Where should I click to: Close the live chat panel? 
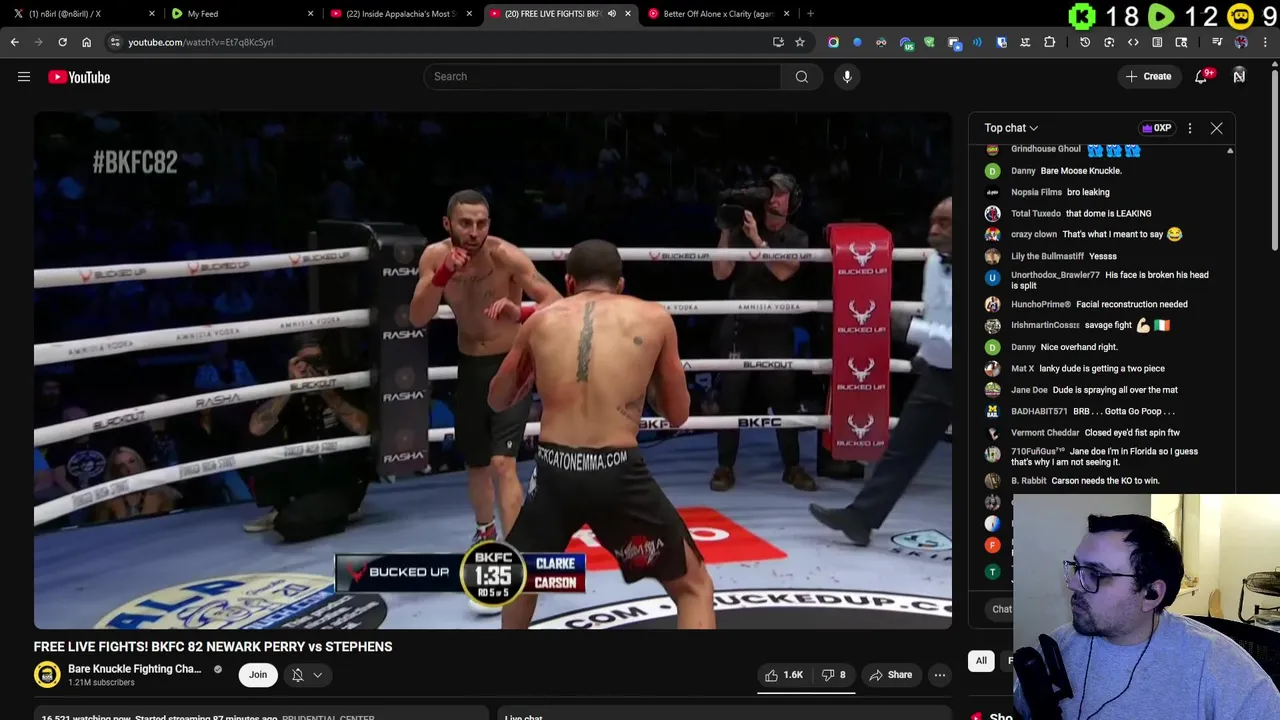click(x=1216, y=128)
